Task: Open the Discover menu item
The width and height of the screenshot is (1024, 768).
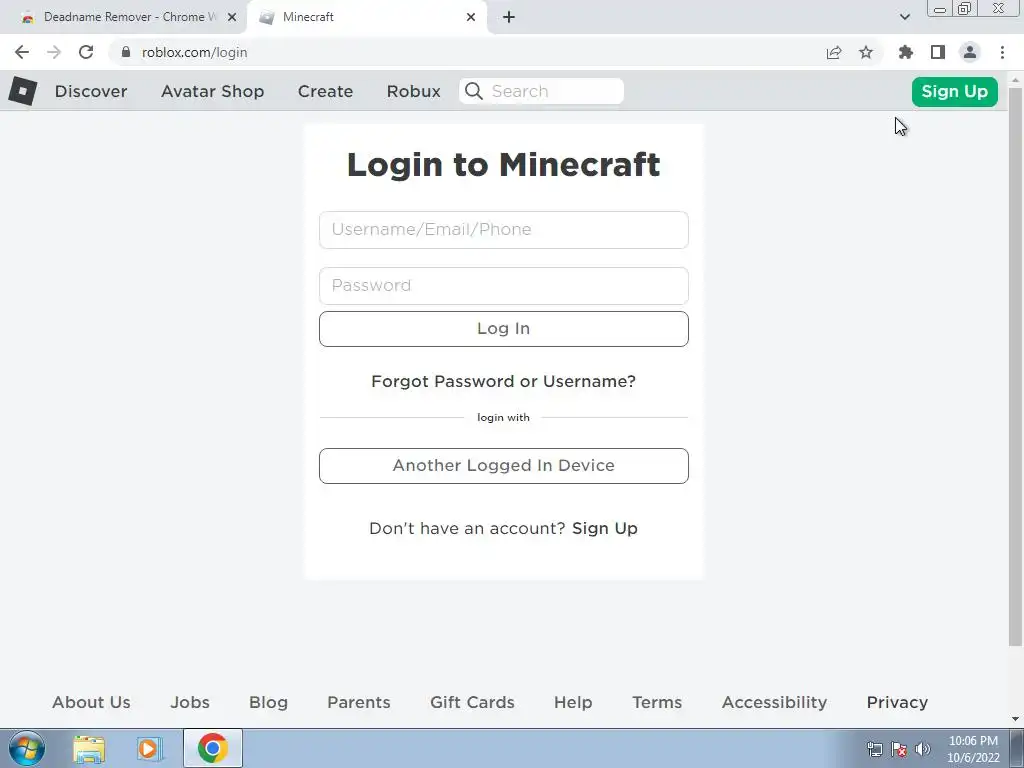Action: click(x=91, y=91)
